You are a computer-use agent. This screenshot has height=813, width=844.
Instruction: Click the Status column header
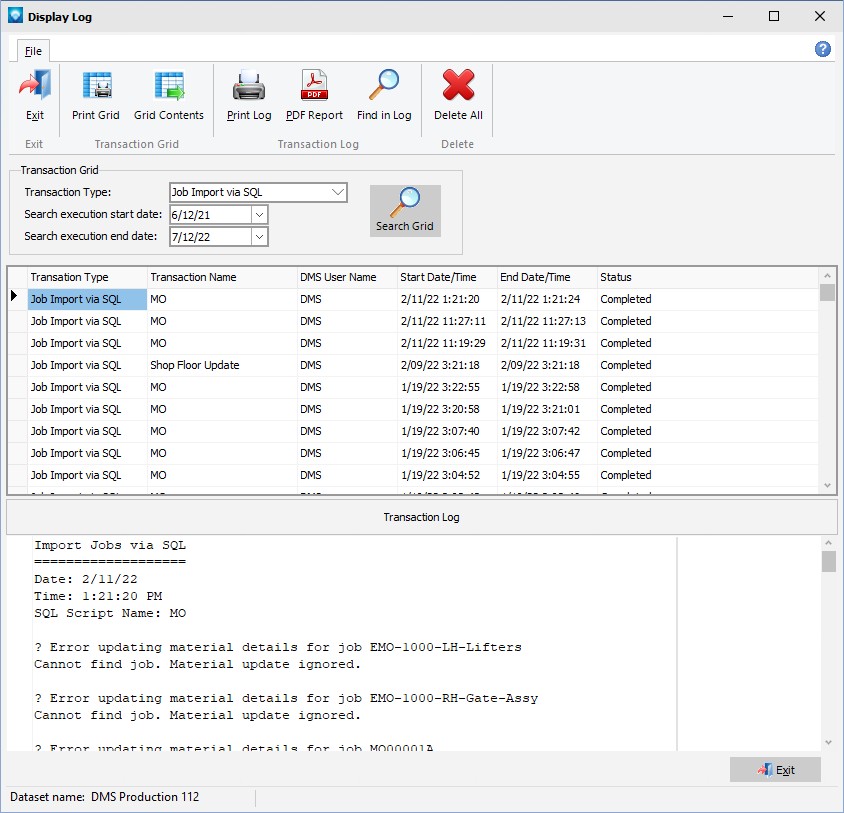tap(708, 277)
